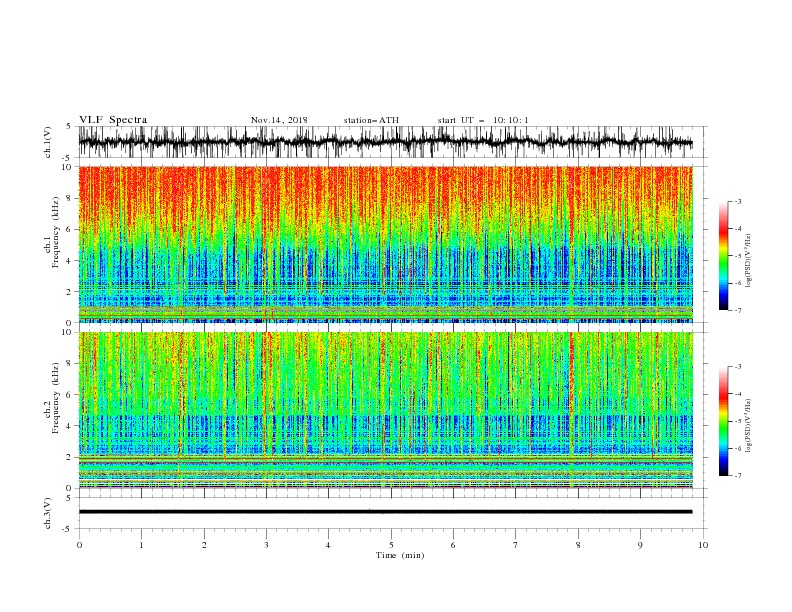Select the date label "Nov.14, 2018"

[279, 120]
